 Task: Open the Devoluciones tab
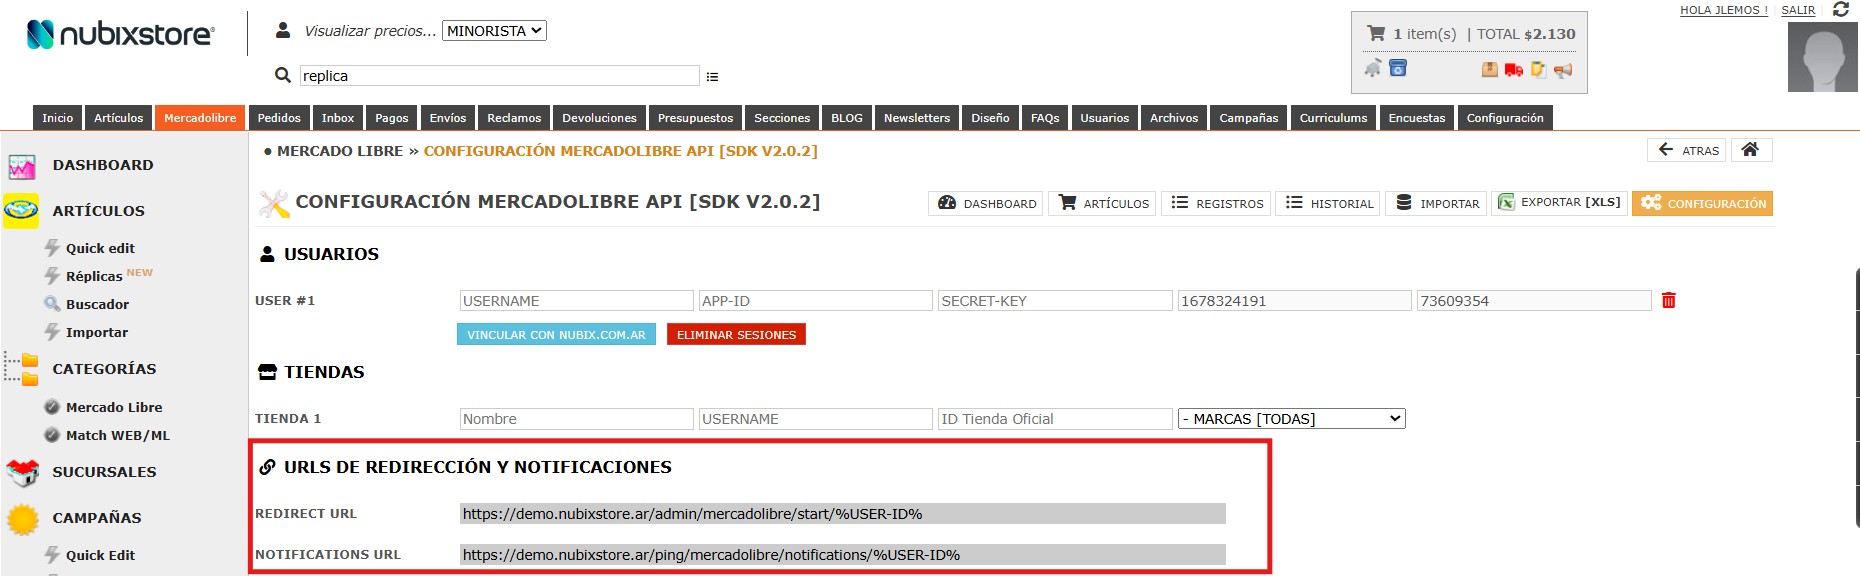click(600, 118)
